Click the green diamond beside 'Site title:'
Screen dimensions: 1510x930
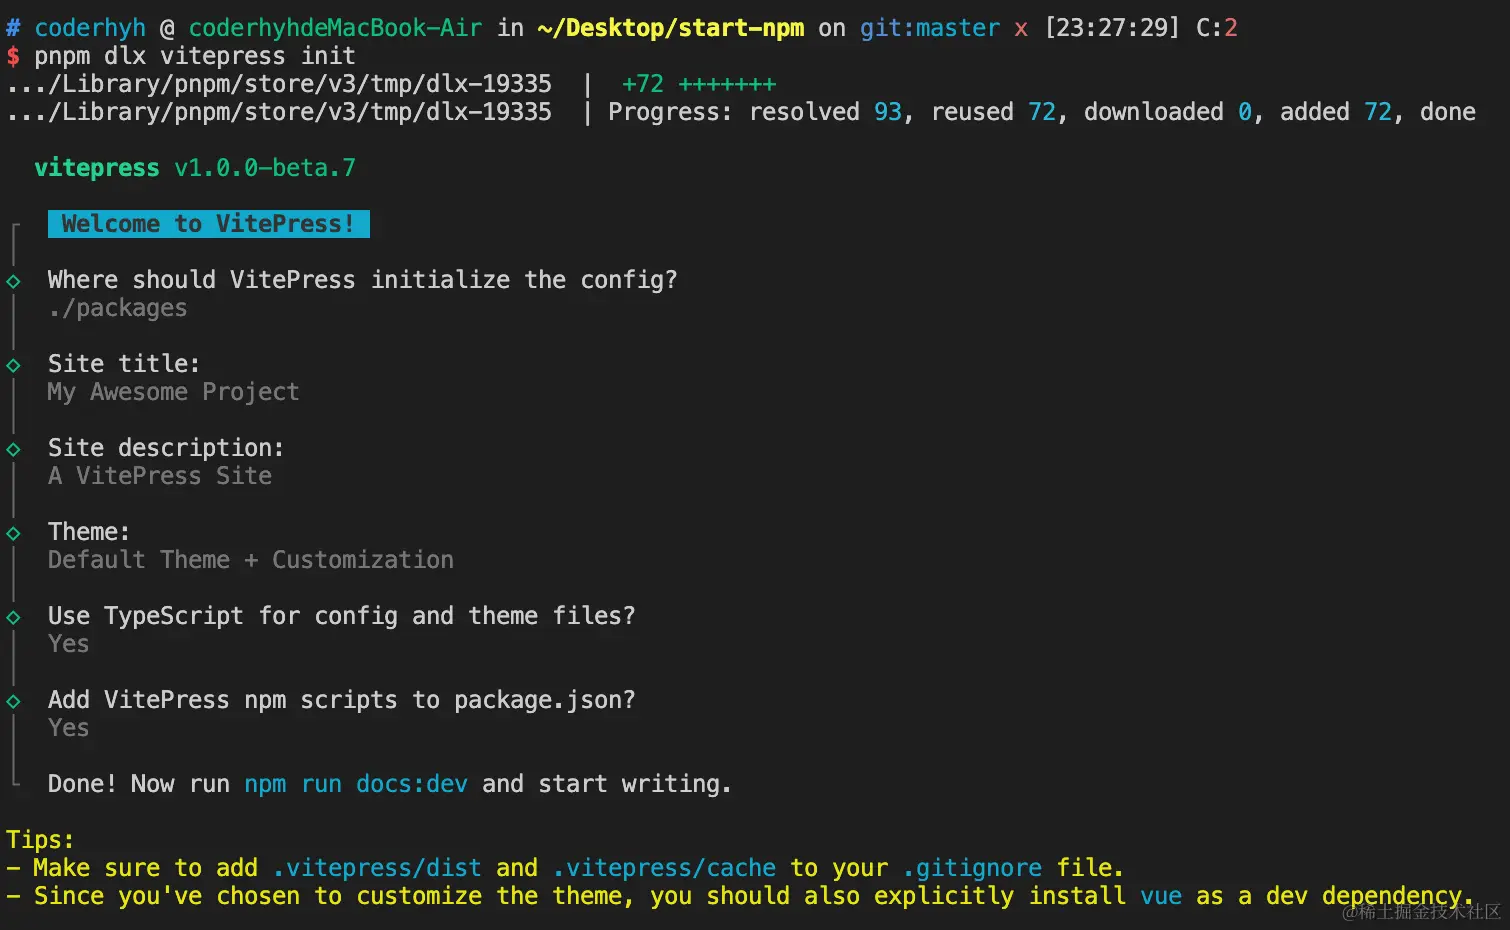[x=13, y=365]
